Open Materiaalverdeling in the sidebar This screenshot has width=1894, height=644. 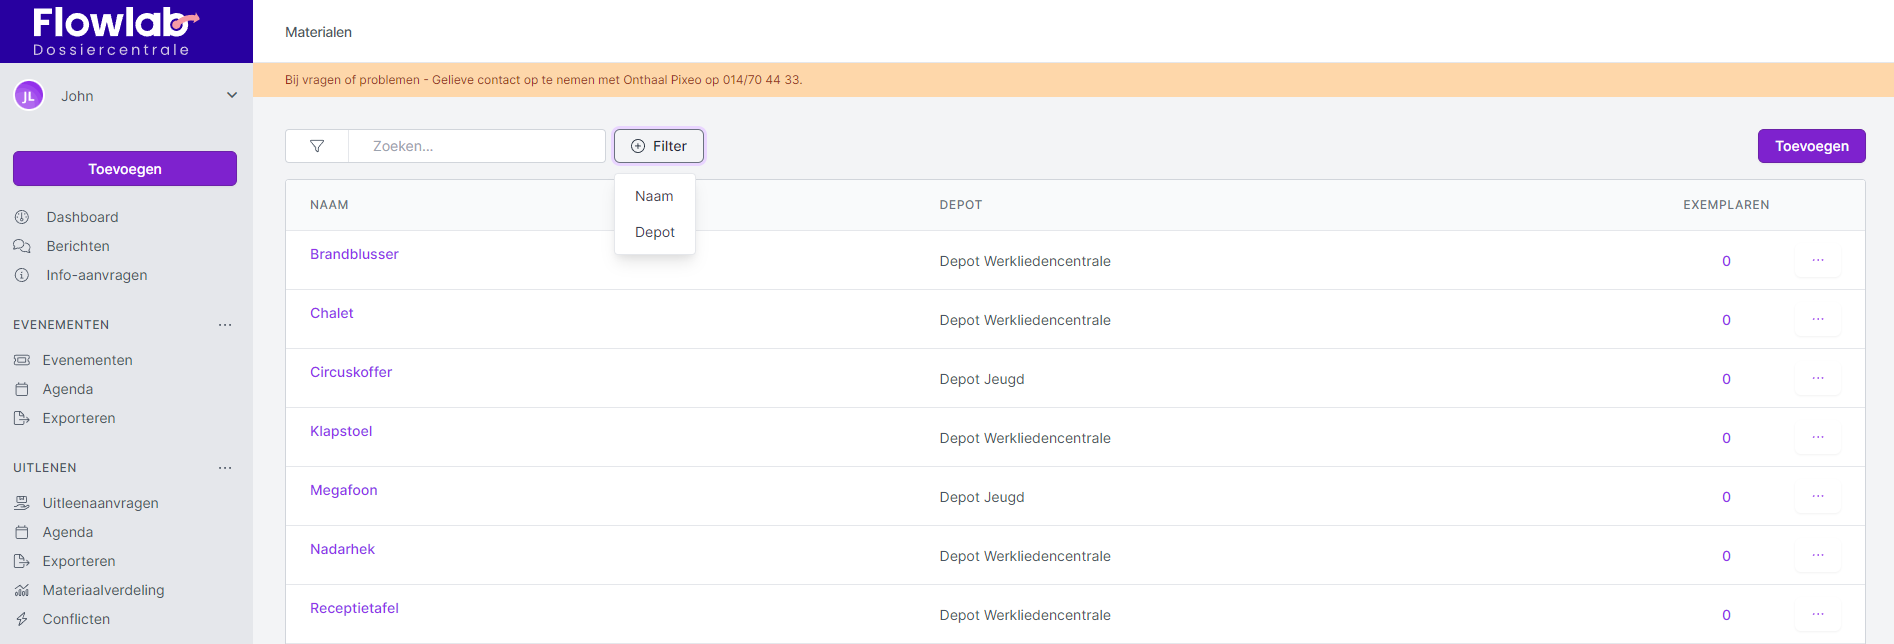pos(103,590)
